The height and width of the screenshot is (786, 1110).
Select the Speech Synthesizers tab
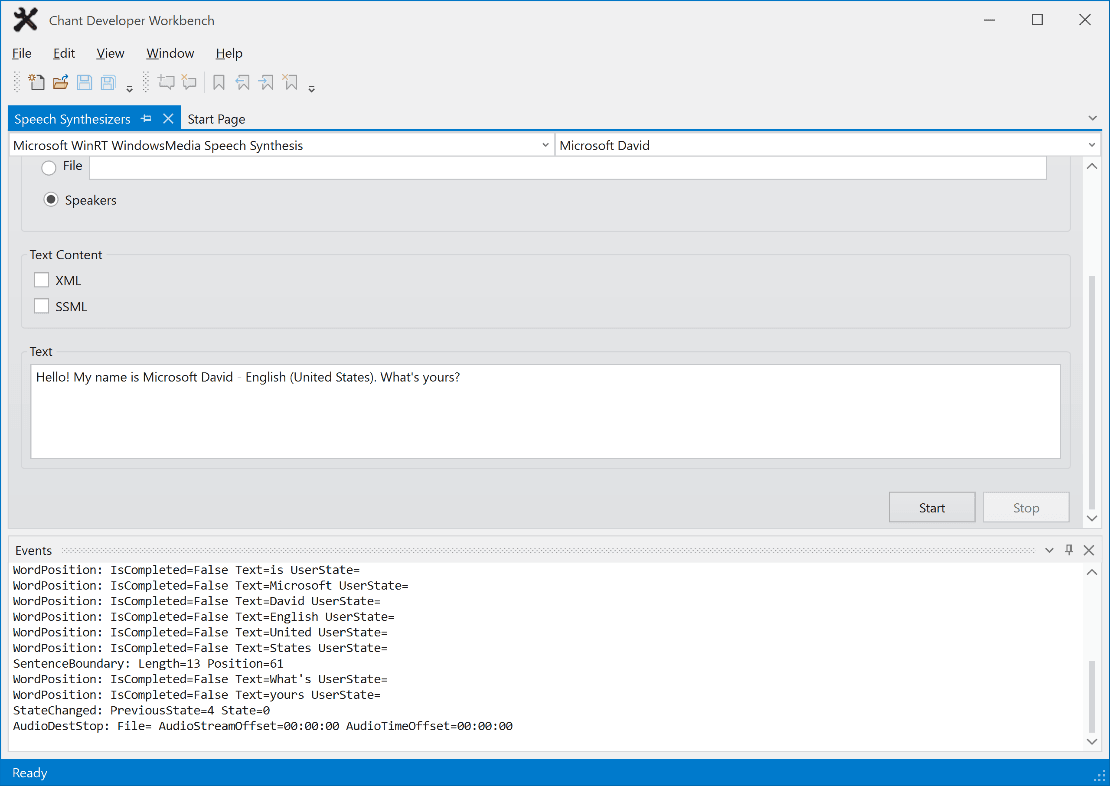[72, 119]
